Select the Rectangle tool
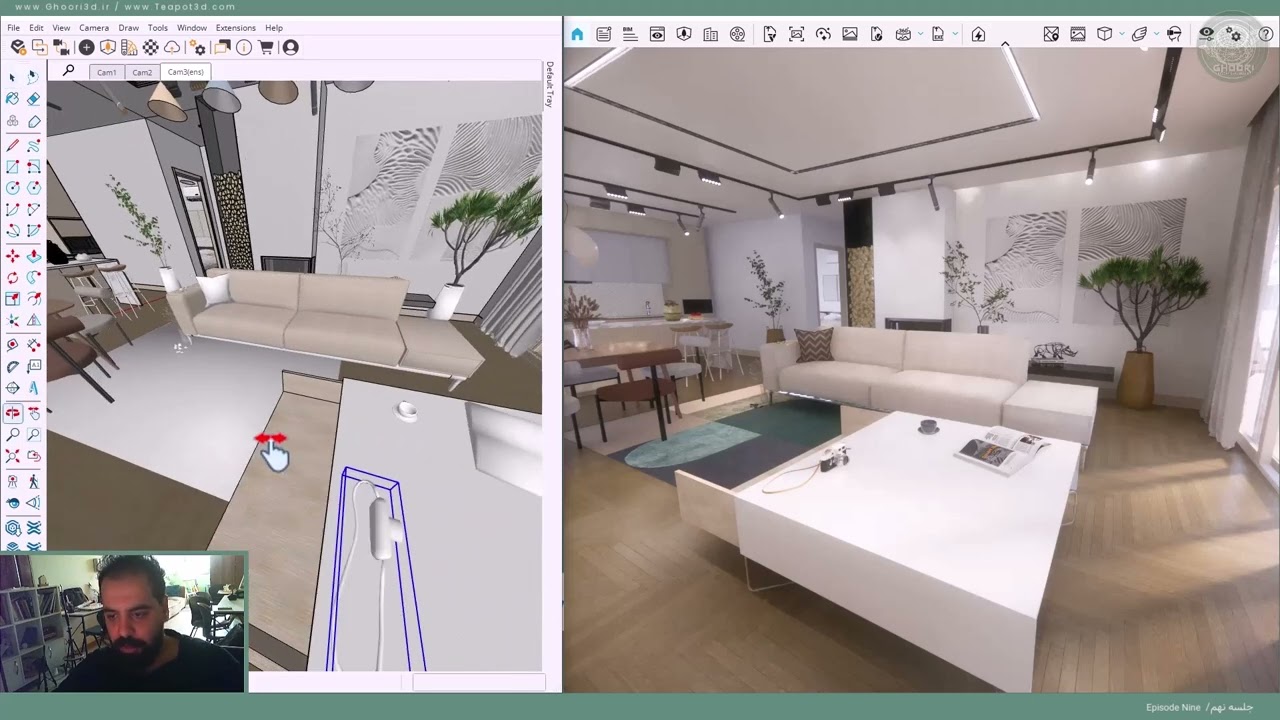The width and height of the screenshot is (1280, 720). point(12,167)
